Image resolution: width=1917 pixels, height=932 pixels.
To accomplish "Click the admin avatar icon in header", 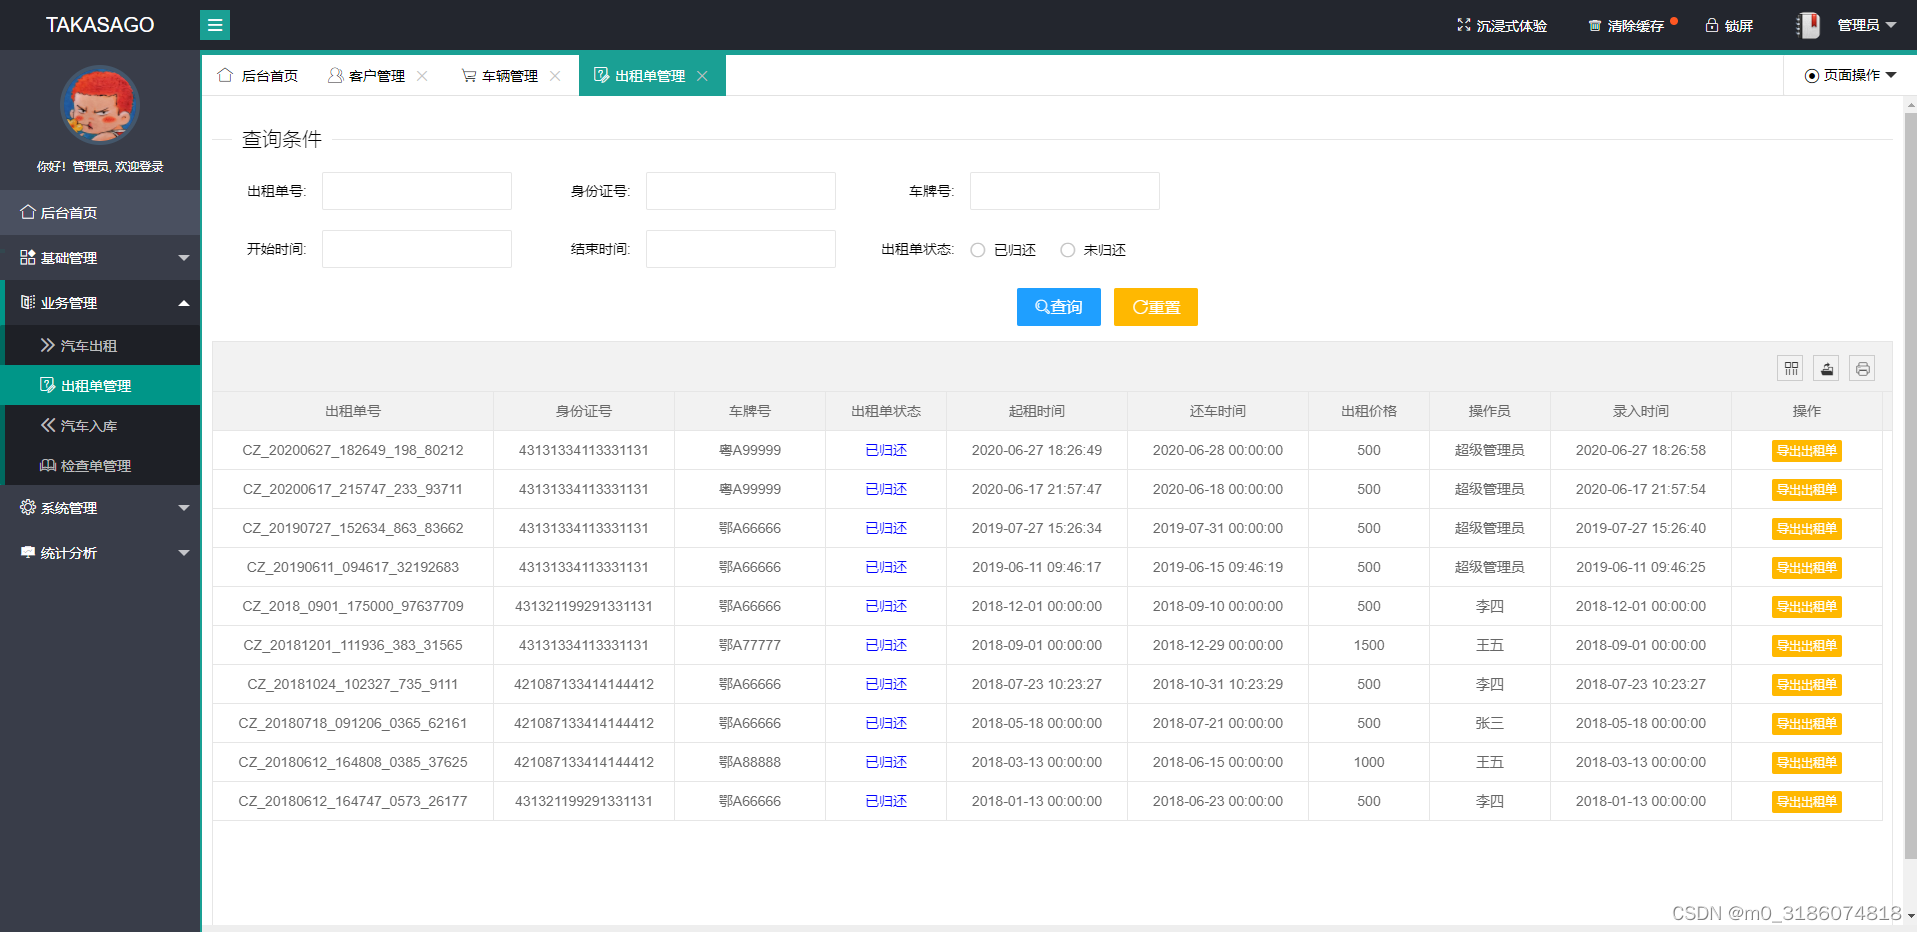I will (1808, 25).
